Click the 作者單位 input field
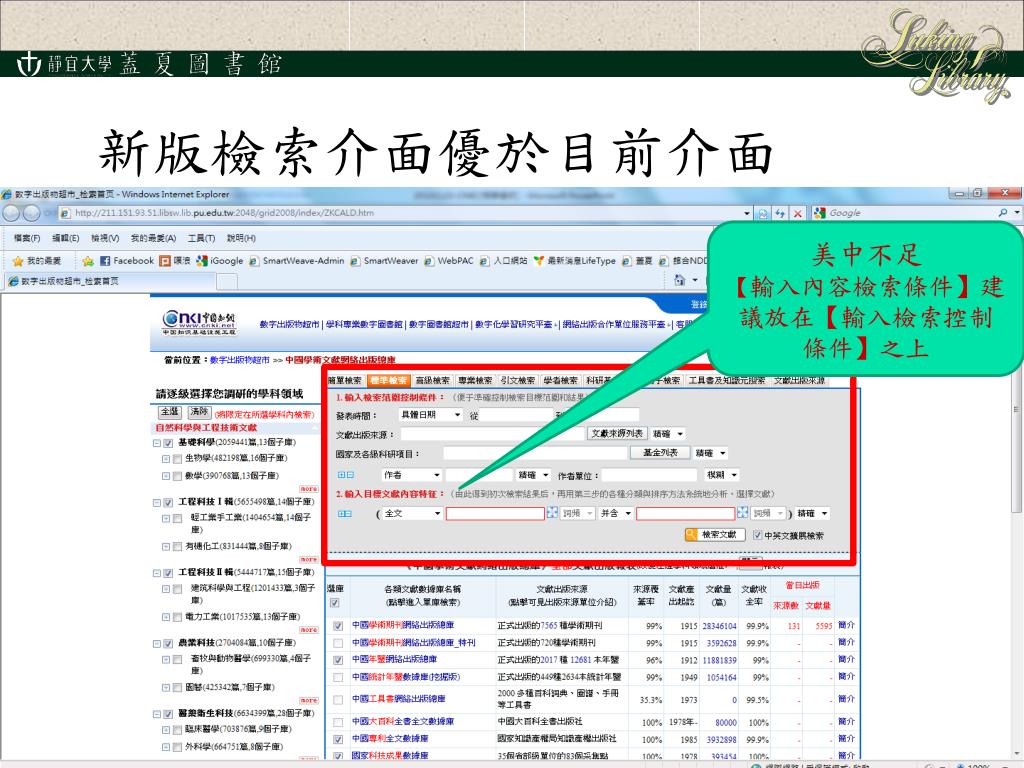This screenshot has height=768, width=1024. click(x=650, y=475)
